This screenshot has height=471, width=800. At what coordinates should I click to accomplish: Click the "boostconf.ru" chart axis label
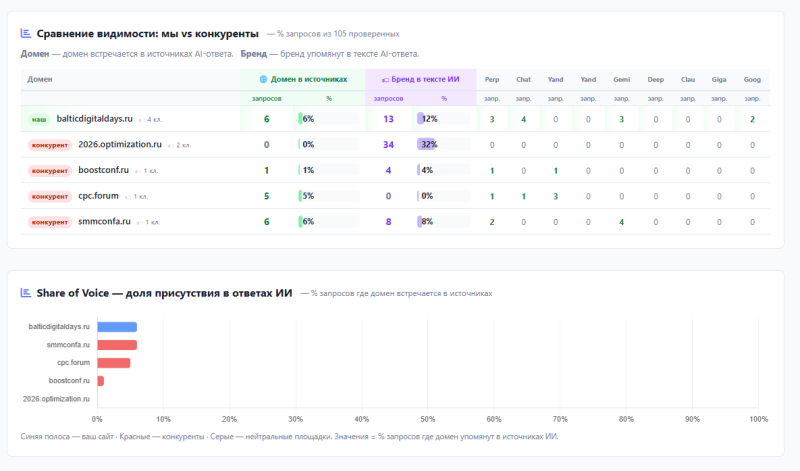69,381
